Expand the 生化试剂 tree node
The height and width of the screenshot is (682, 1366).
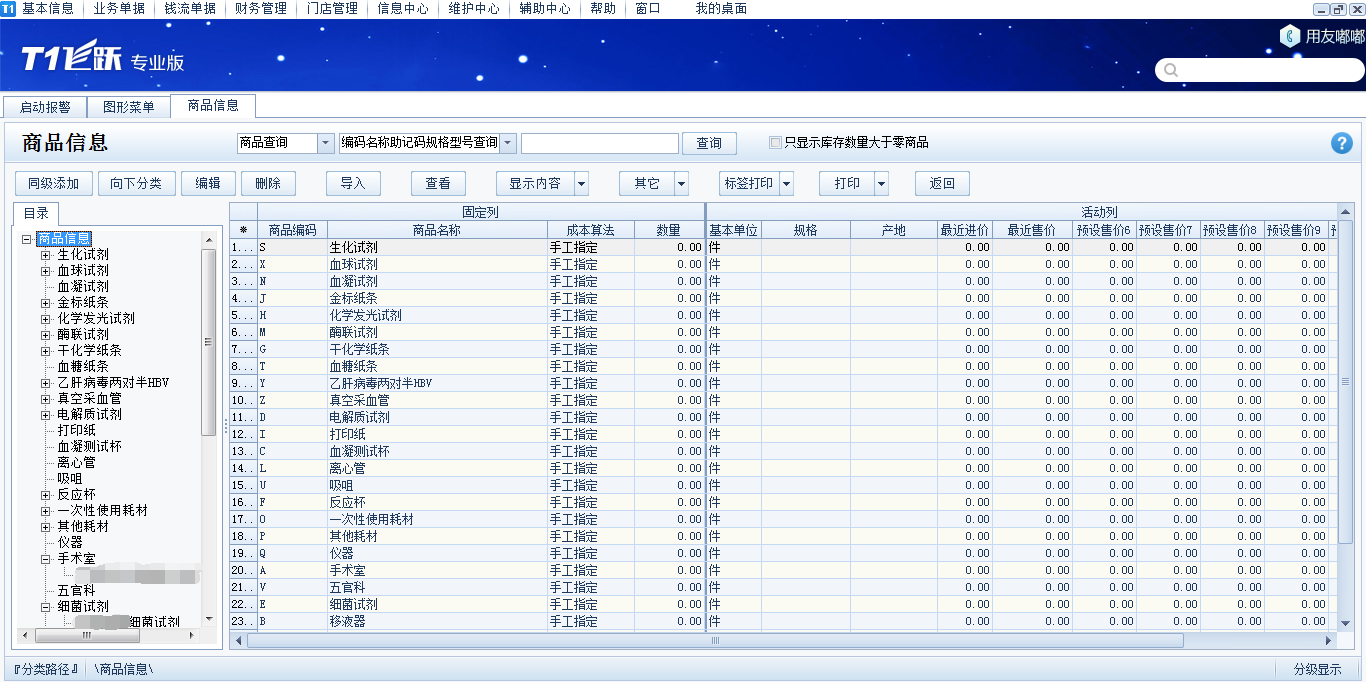pyautogui.click(x=45, y=255)
